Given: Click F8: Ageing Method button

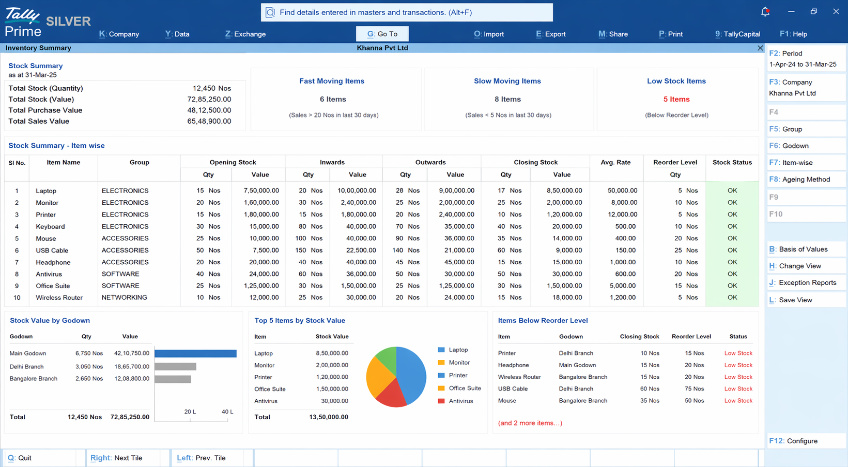Looking at the screenshot, I should click(x=805, y=179).
